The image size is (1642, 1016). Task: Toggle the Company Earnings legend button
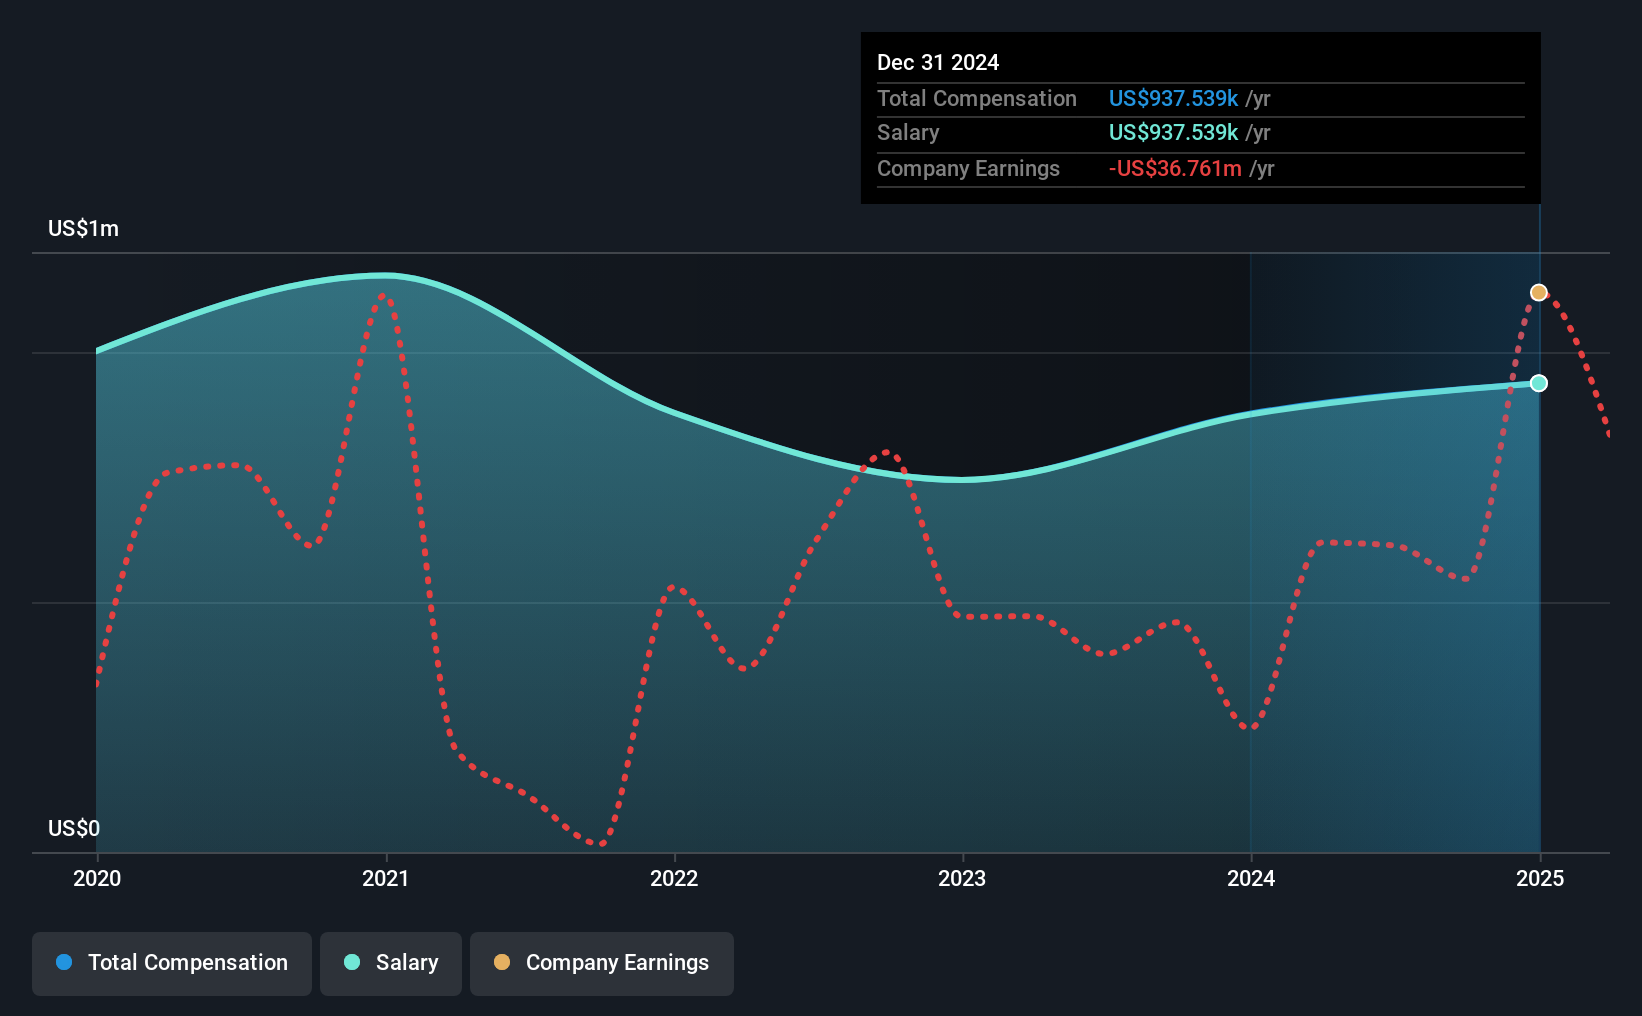tap(602, 963)
